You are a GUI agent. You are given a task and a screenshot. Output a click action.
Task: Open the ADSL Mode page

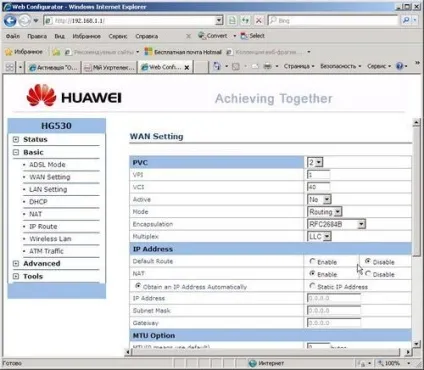pos(47,165)
